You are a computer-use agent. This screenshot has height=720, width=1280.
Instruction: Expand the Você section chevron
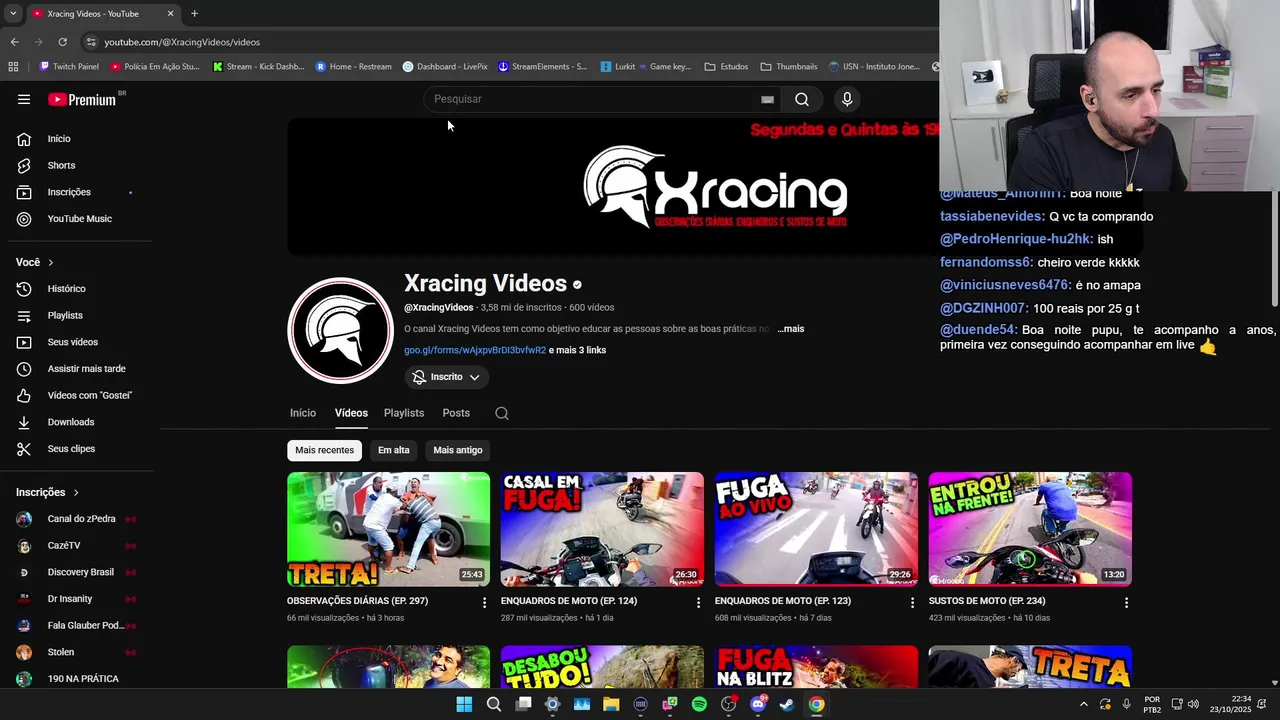(50, 262)
